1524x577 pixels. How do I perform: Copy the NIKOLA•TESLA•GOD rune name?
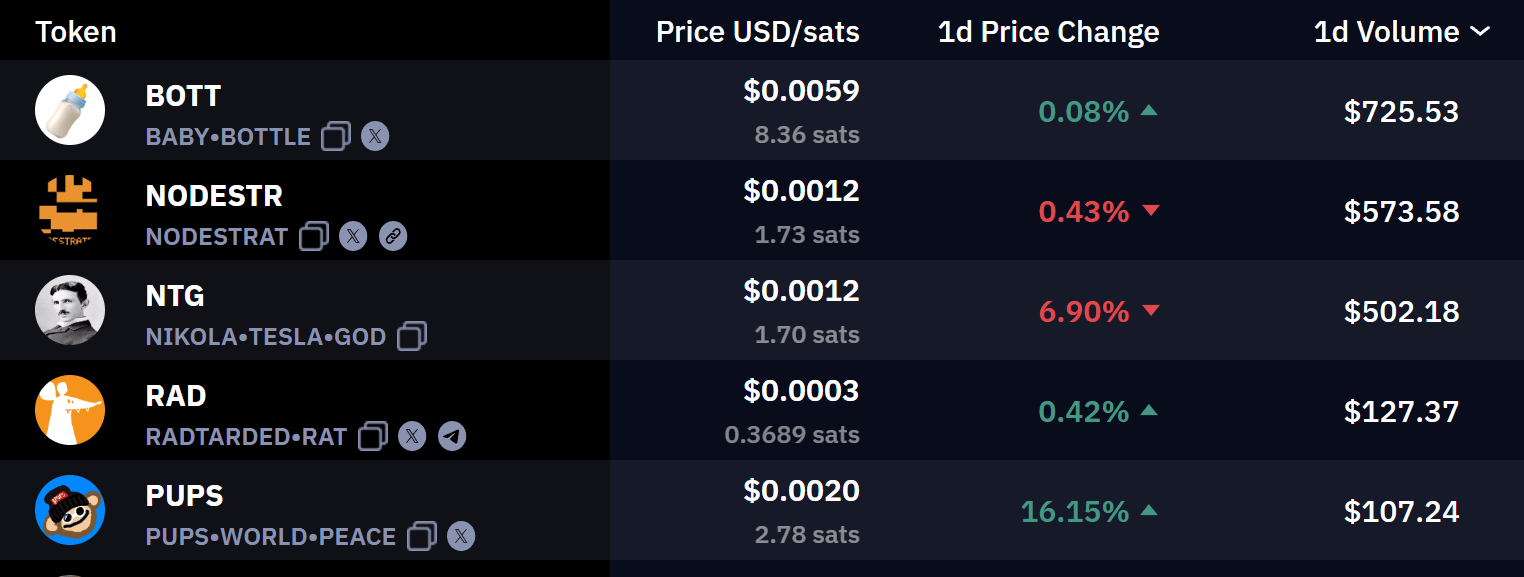(x=412, y=336)
